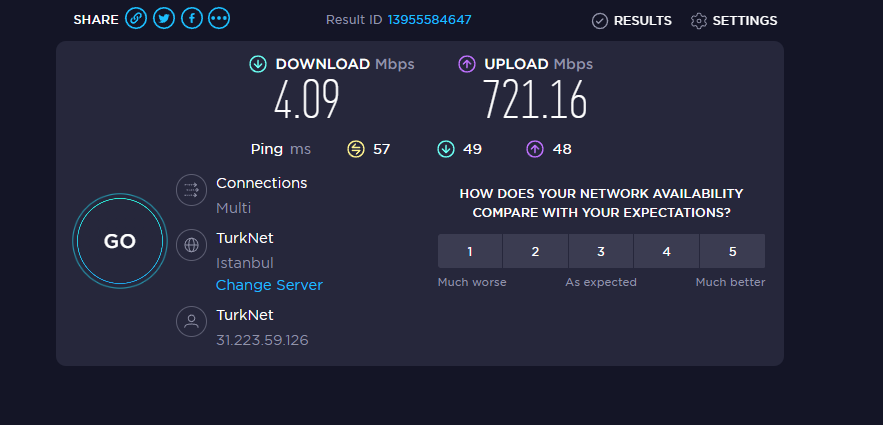
Task: Click the idle ping latency icon
Action: pos(356,149)
